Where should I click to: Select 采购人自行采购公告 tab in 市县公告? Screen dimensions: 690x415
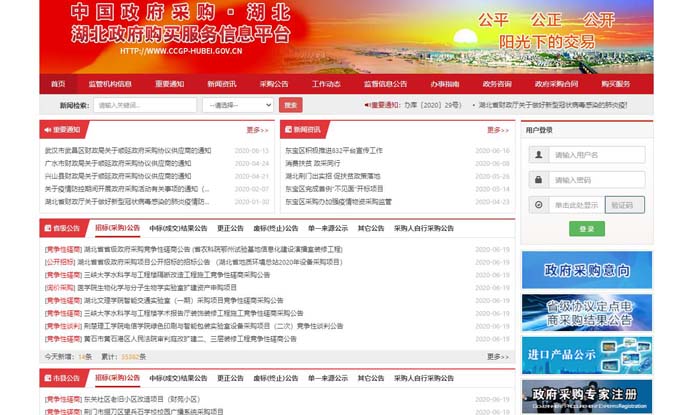pos(424,378)
